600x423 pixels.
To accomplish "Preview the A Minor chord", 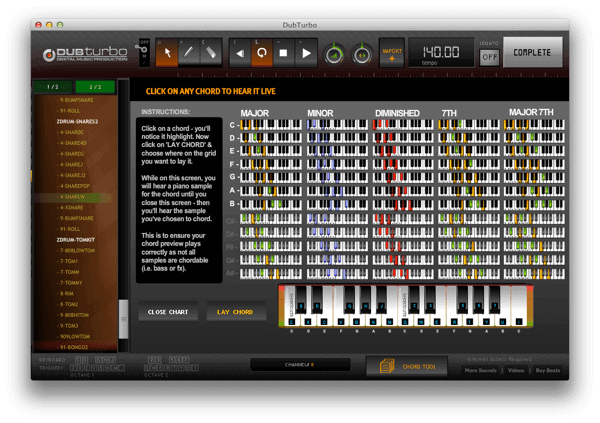I will [337, 191].
